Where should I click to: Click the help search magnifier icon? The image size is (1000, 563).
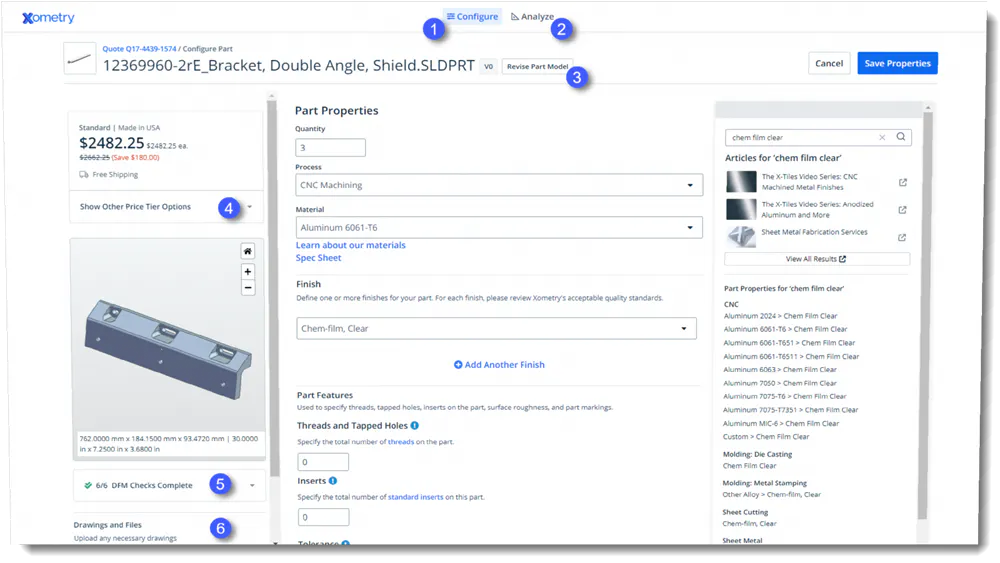pyautogui.click(x=901, y=136)
